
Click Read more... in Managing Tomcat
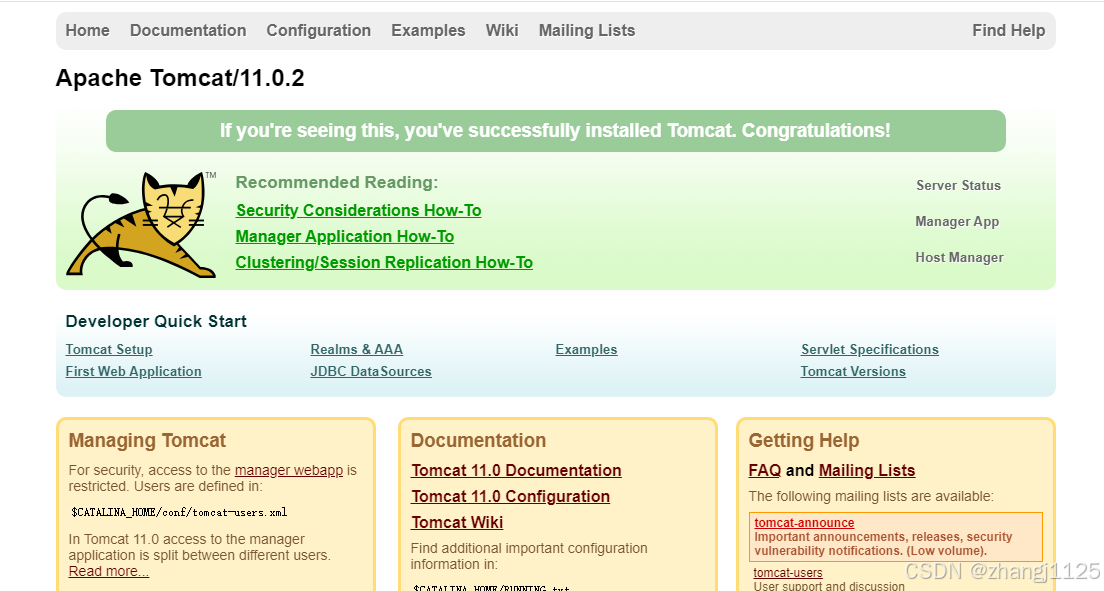(108, 571)
